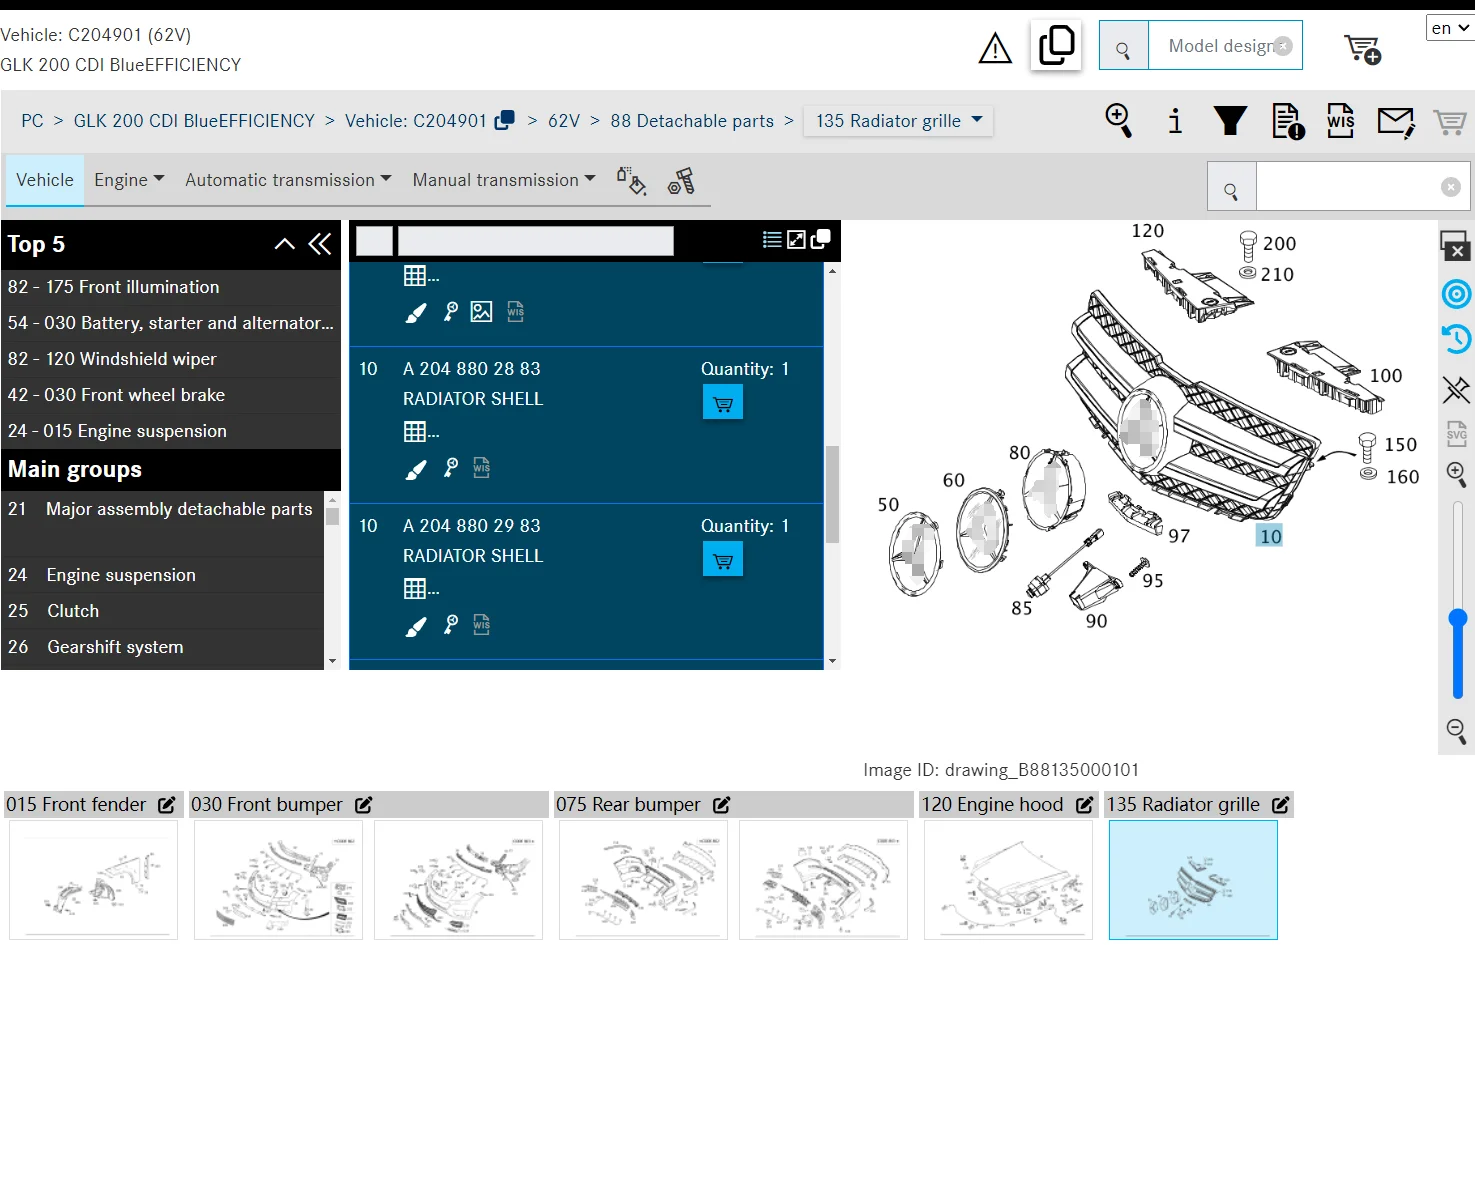Click the zoom-plus magnifier in breadcrumb toolbar
The image size is (1475, 1203).
click(1118, 121)
